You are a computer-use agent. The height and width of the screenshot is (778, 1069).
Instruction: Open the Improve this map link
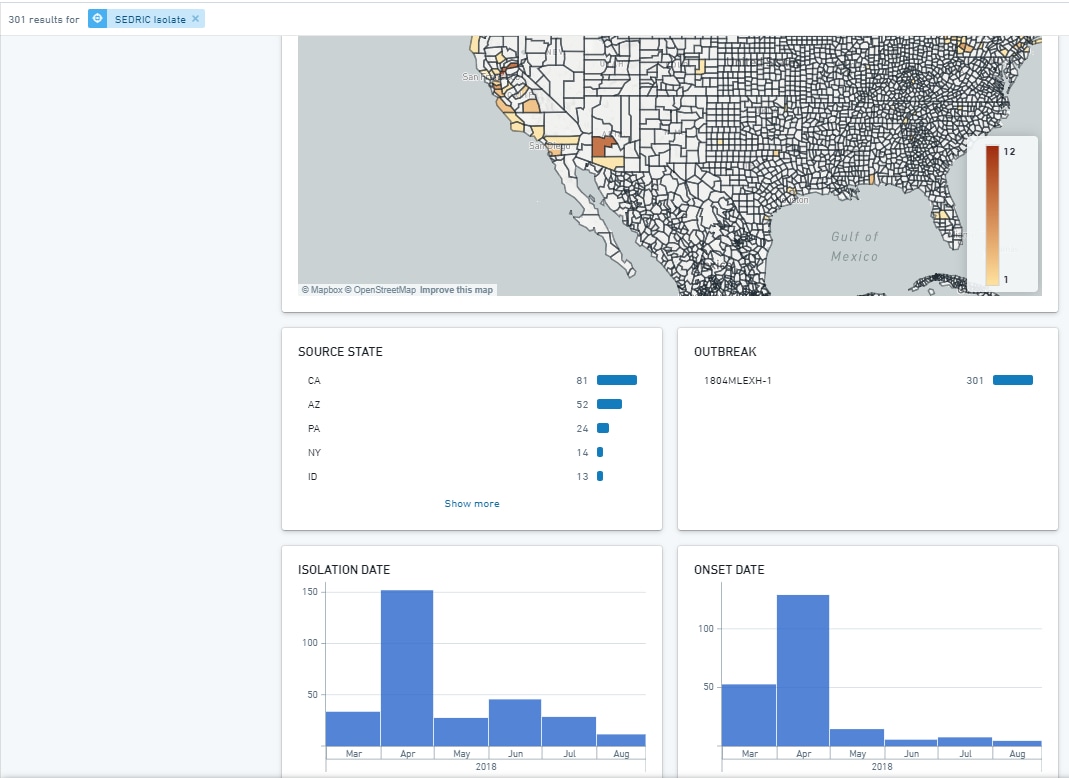pyautogui.click(x=456, y=290)
